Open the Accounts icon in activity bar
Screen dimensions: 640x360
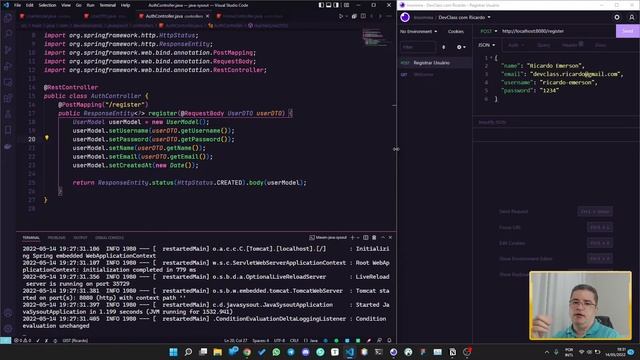8,313
